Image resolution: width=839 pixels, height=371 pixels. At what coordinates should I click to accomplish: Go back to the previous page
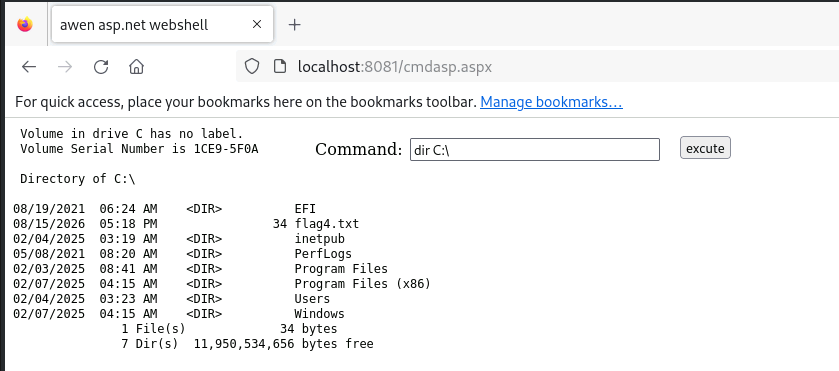[29, 66]
